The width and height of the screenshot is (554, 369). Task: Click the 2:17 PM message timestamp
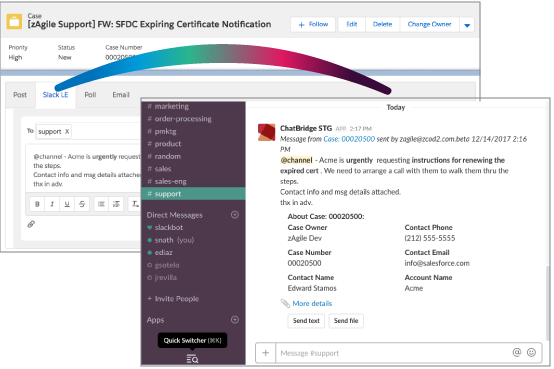click(360, 129)
